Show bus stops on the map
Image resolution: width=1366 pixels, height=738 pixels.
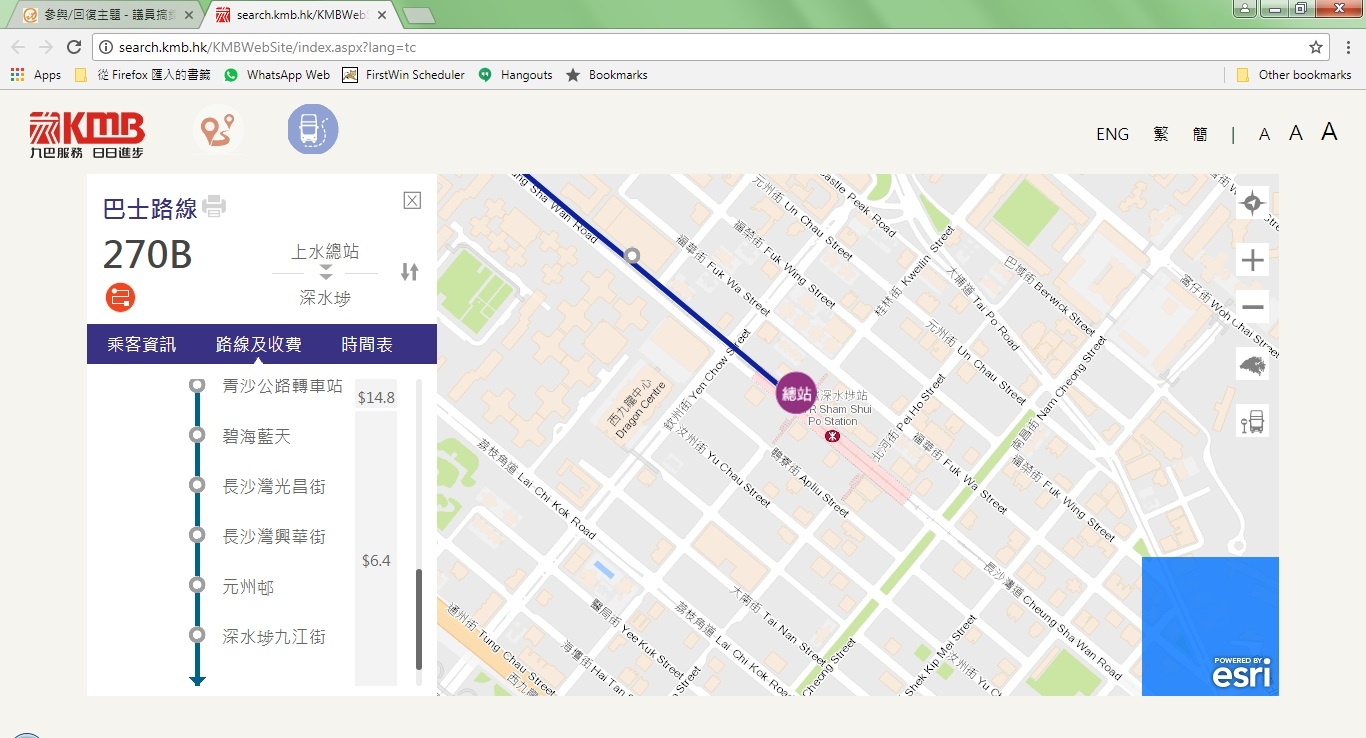tap(1252, 422)
